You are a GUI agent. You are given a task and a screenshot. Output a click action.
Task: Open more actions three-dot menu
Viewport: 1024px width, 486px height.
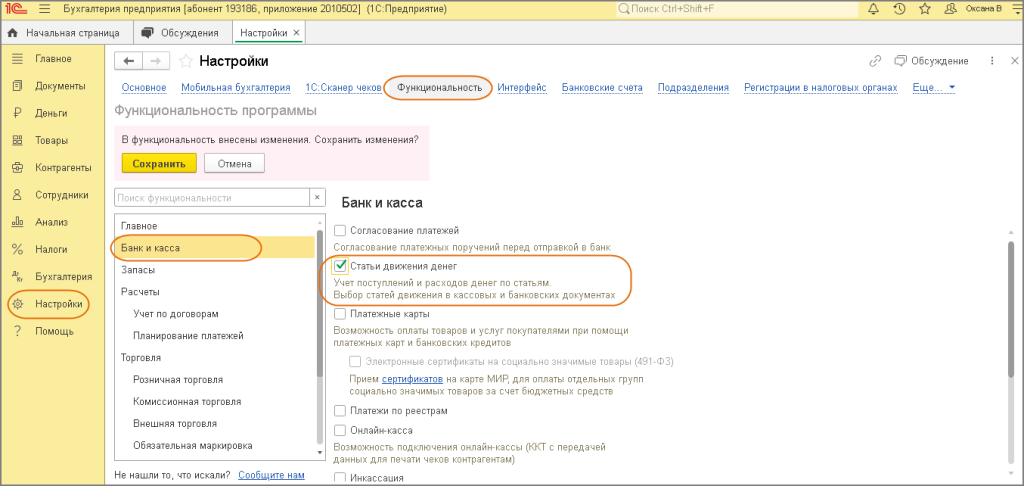pyautogui.click(x=992, y=61)
